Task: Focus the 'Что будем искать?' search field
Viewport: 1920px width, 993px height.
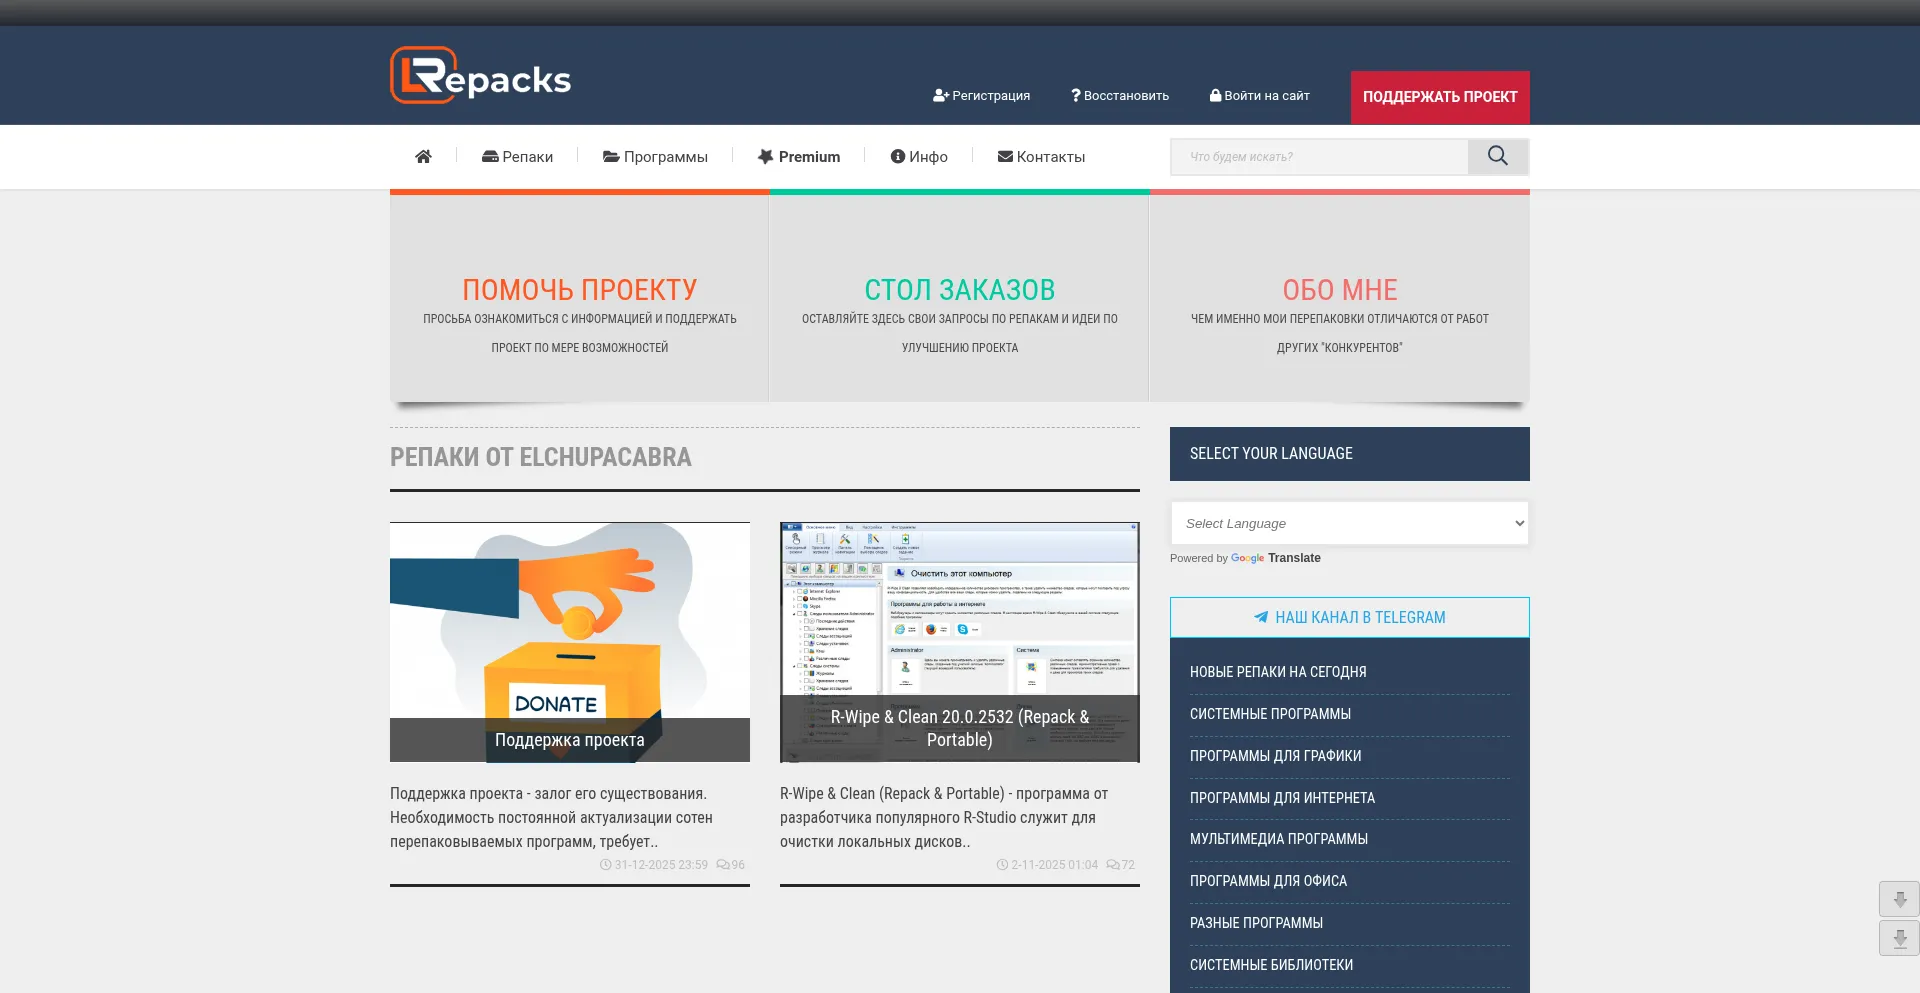Action: pos(1319,157)
